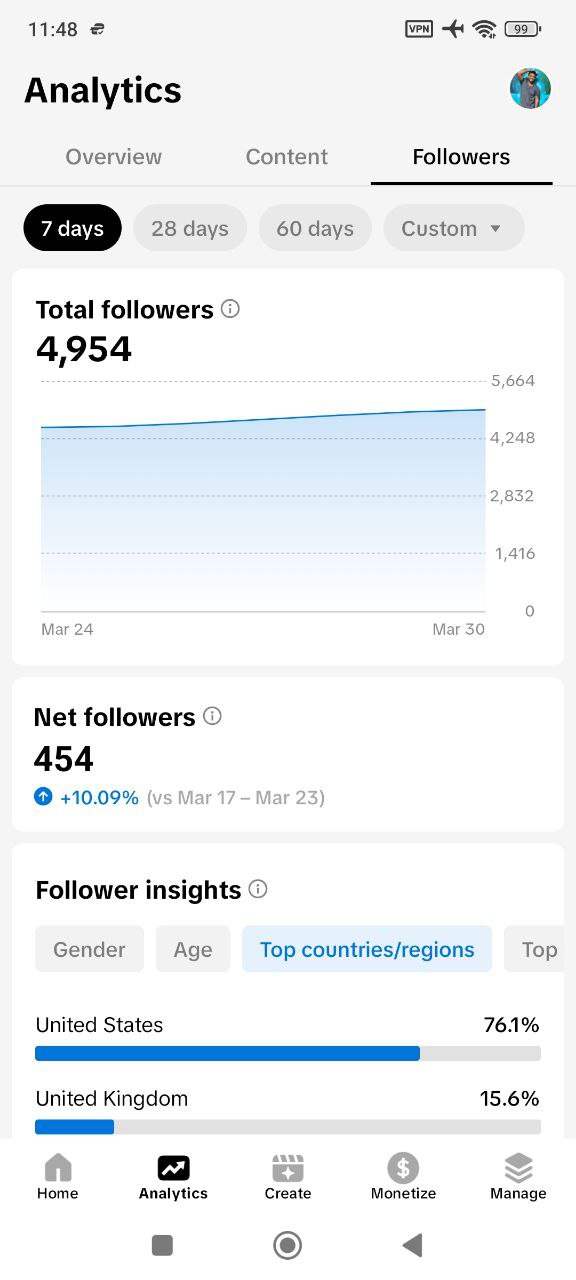Screen dimensions: 576x1280
Task: Select the 28 days range
Action: coord(190,228)
